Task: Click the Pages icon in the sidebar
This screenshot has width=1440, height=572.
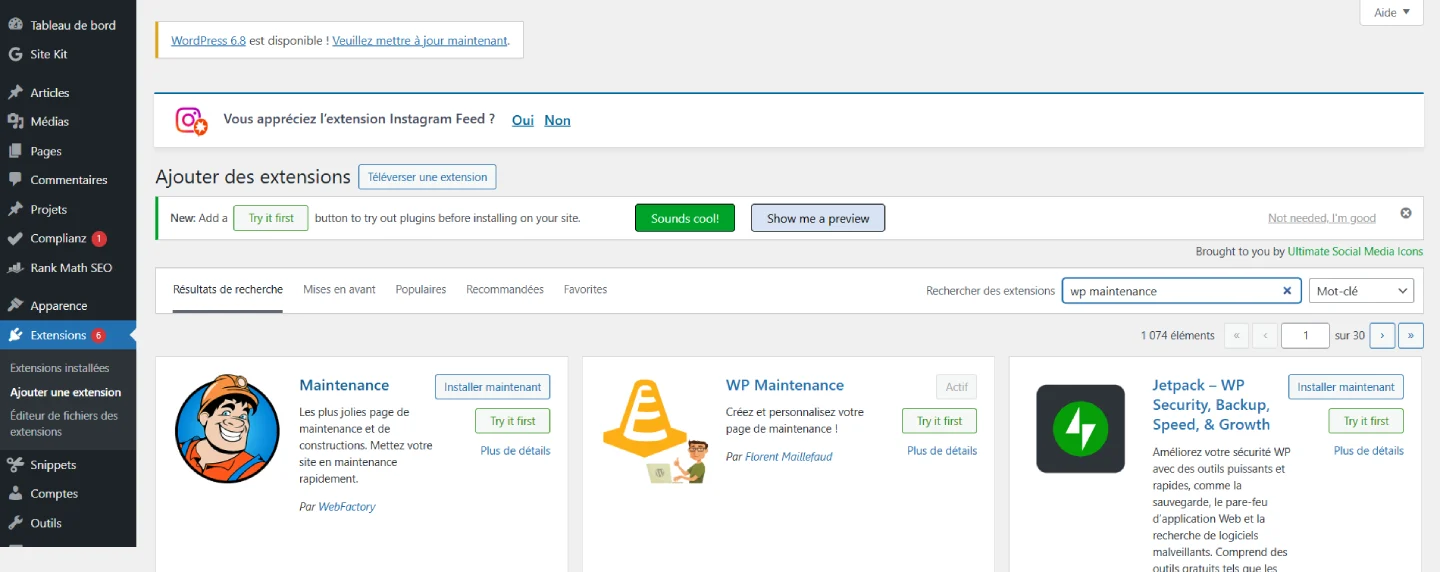Action: tap(15, 151)
